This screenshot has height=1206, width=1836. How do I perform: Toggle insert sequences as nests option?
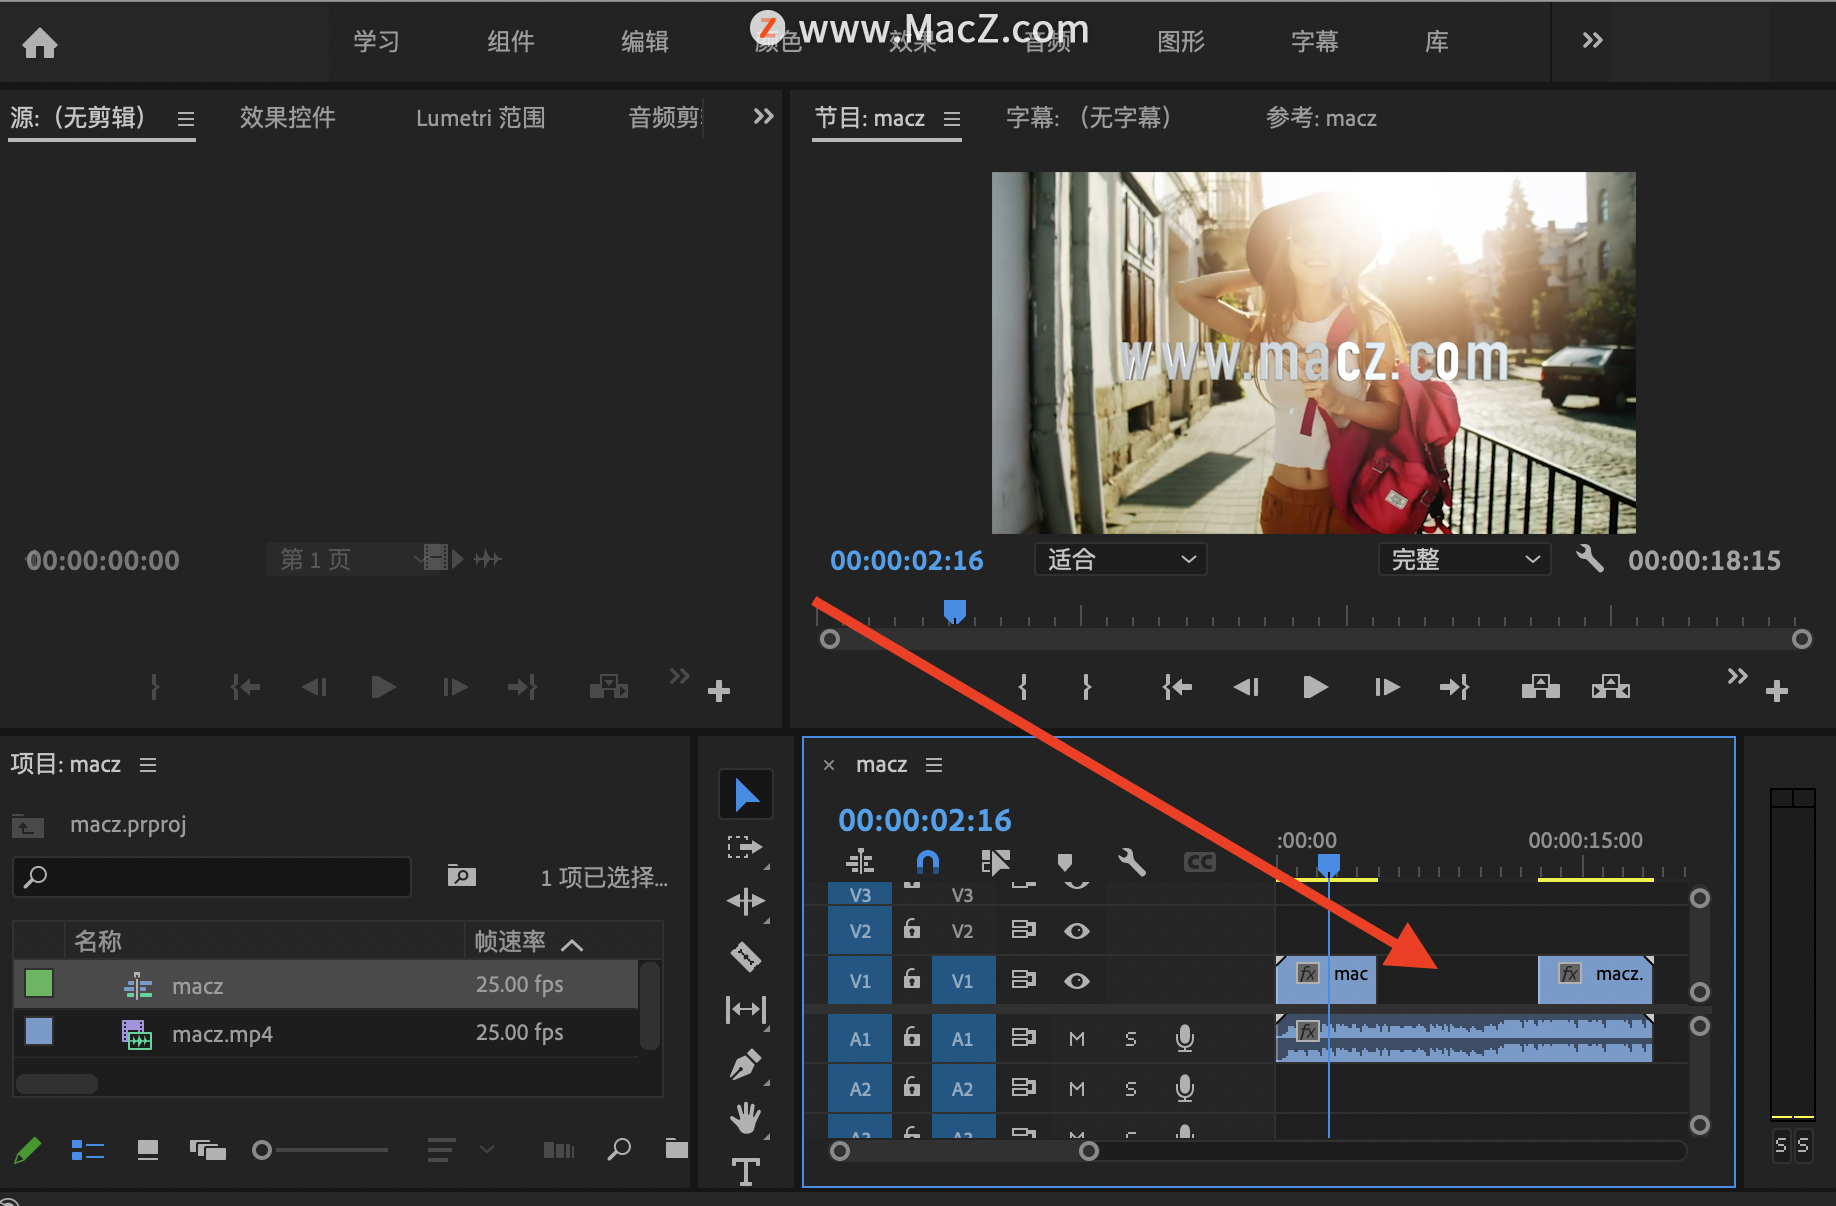click(x=860, y=861)
